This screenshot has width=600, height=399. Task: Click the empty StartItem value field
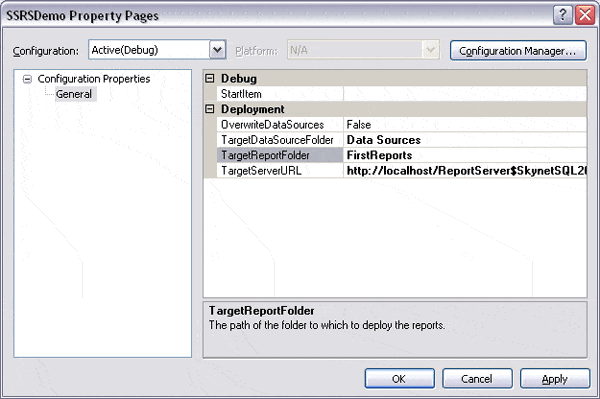tap(465, 94)
